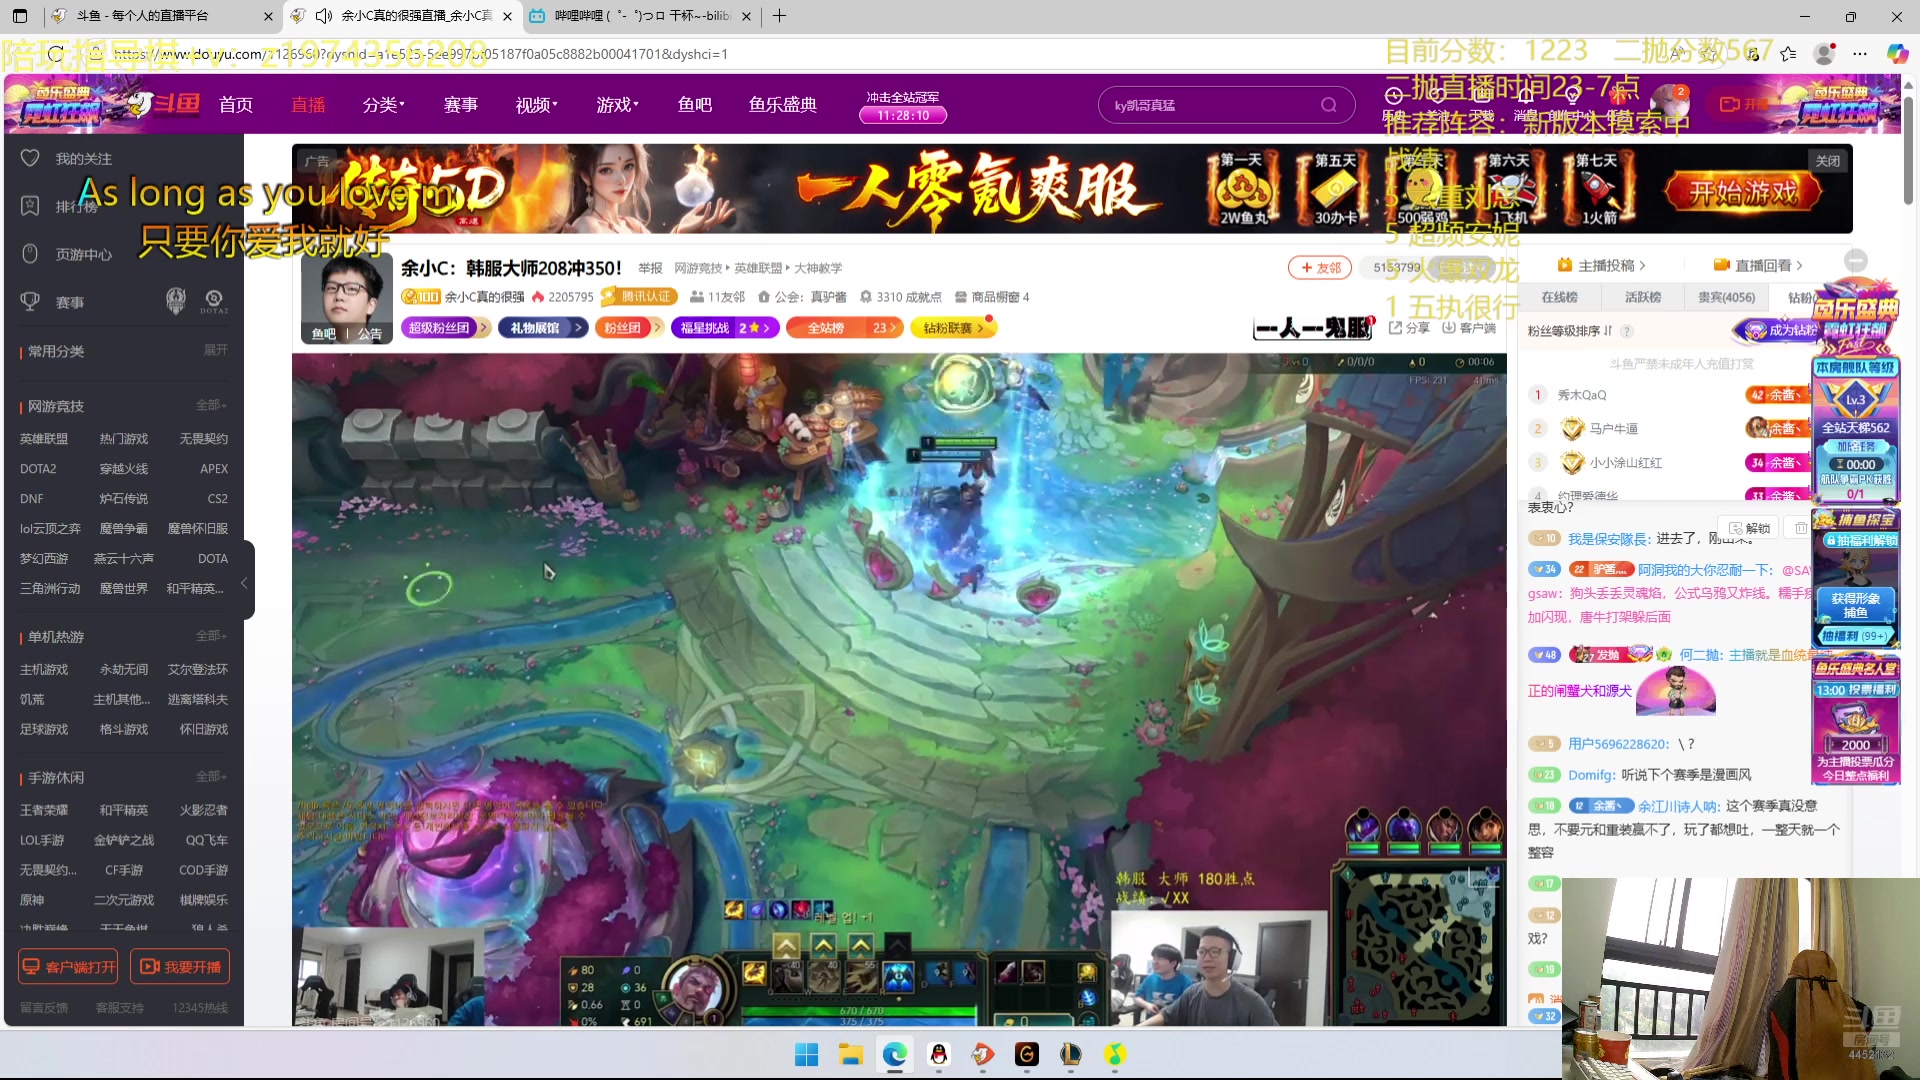
Task: Toggle 粉丝等级排序 sort order
Action: (1570, 331)
